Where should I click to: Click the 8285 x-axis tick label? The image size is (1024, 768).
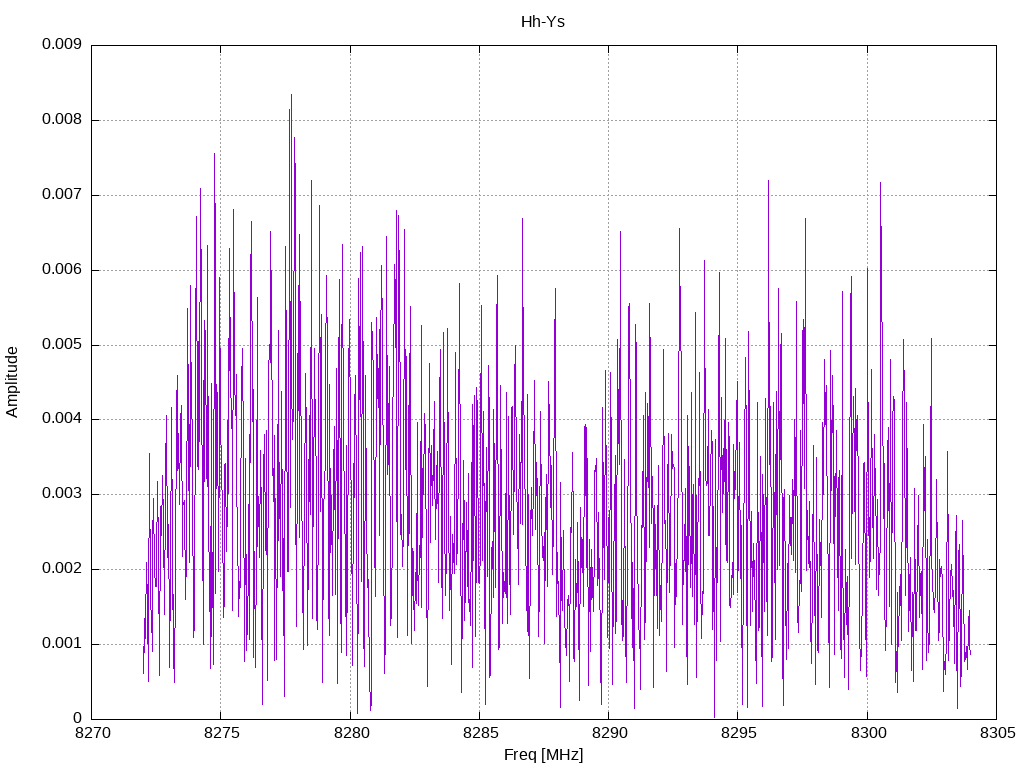click(481, 733)
